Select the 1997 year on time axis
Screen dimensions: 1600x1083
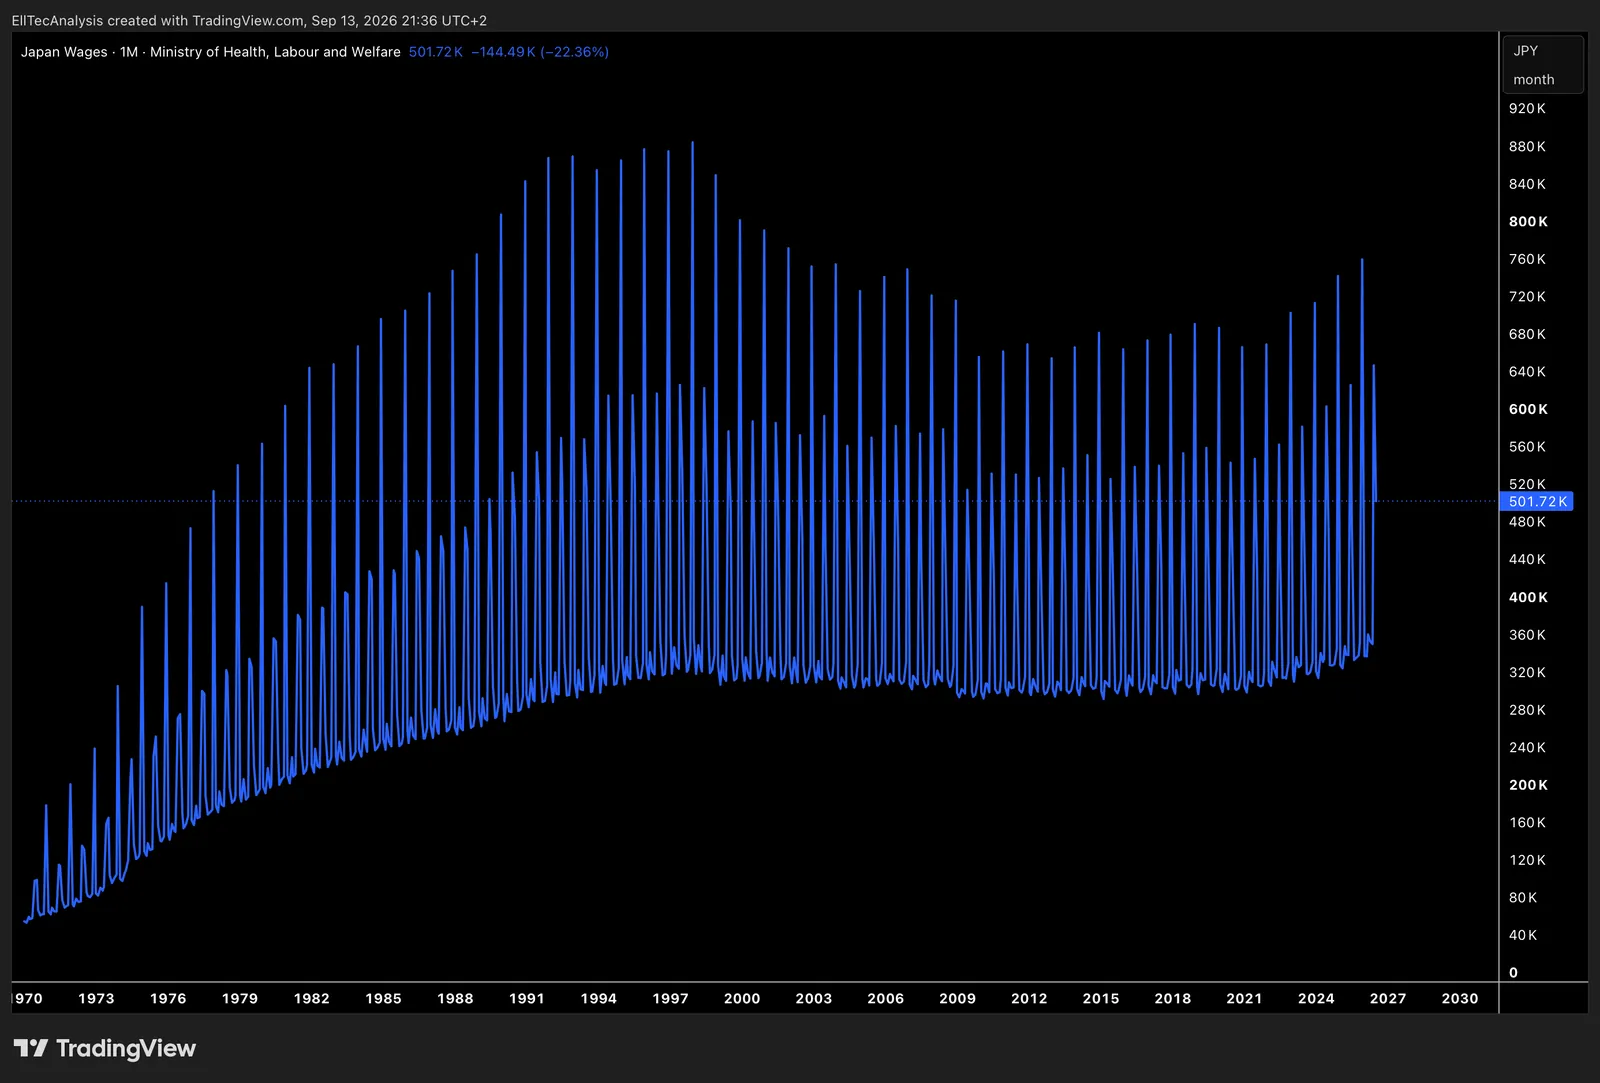point(670,999)
